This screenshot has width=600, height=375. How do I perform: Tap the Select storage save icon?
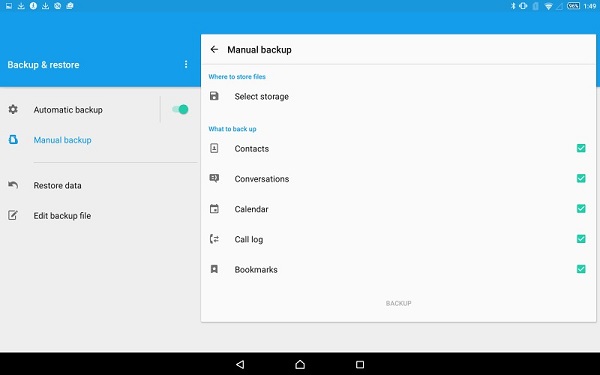click(214, 96)
